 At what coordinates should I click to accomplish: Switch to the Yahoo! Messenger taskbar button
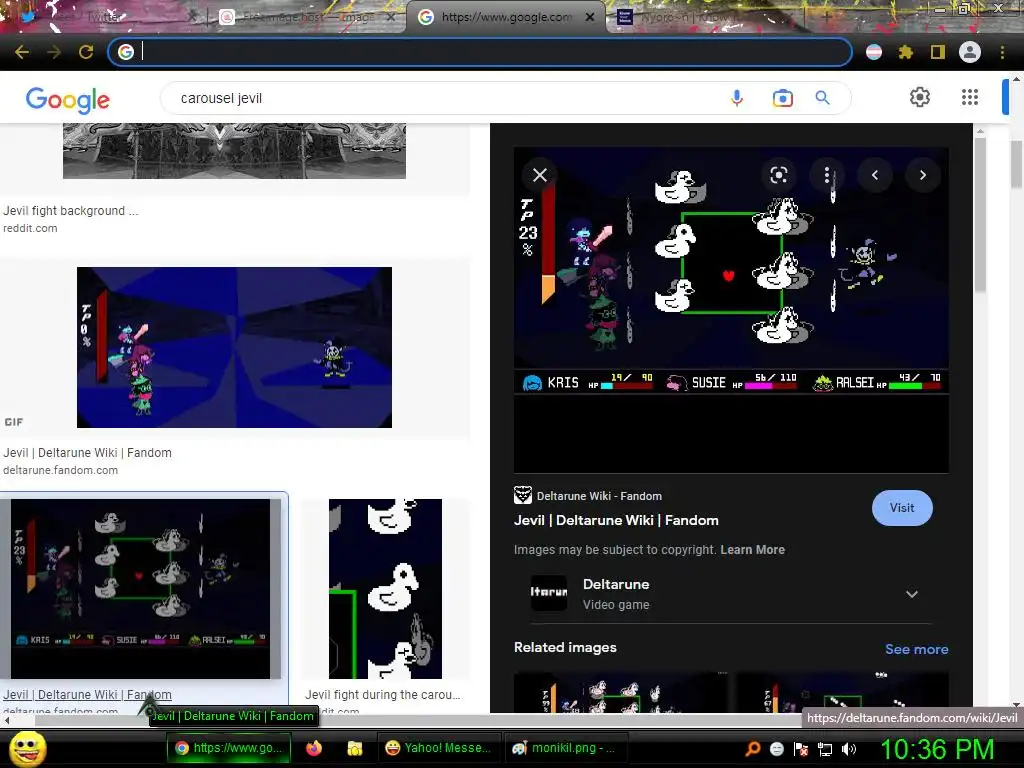click(439, 748)
